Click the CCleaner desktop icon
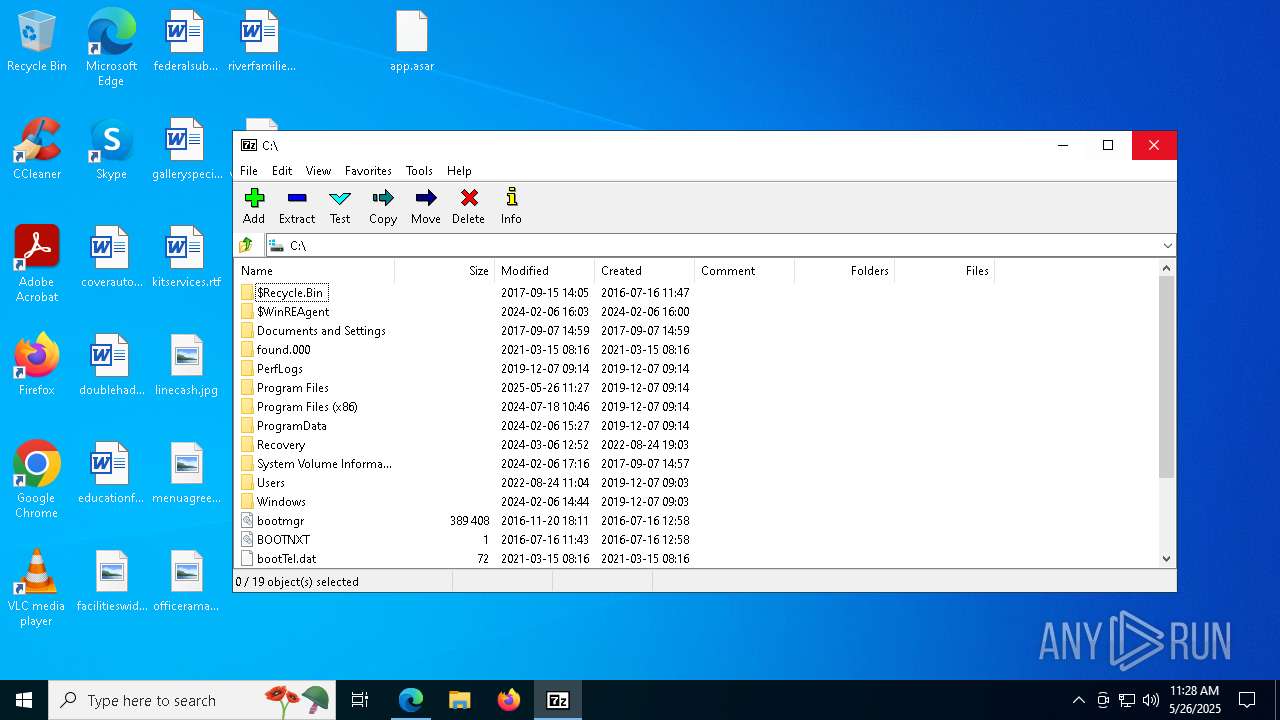This screenshot has height=720, width=1280. tap(37, 150)
